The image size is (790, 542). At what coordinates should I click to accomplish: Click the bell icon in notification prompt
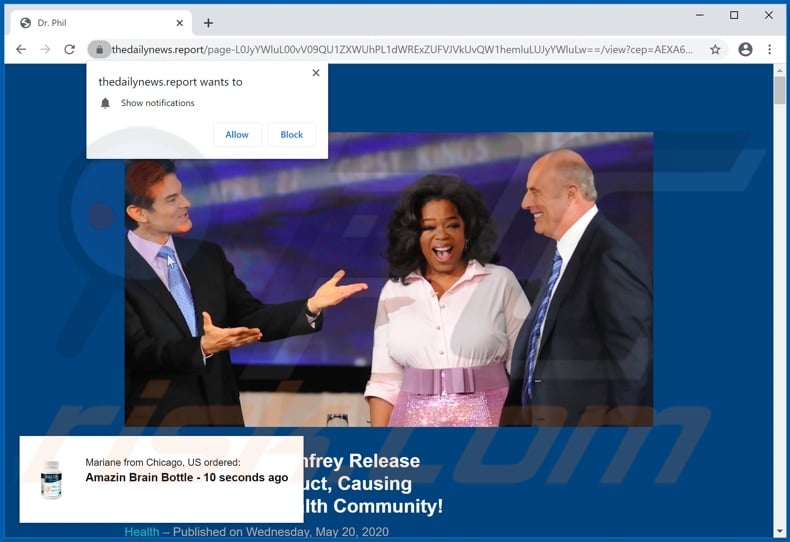pyautogui.click(x=105, y=103)
